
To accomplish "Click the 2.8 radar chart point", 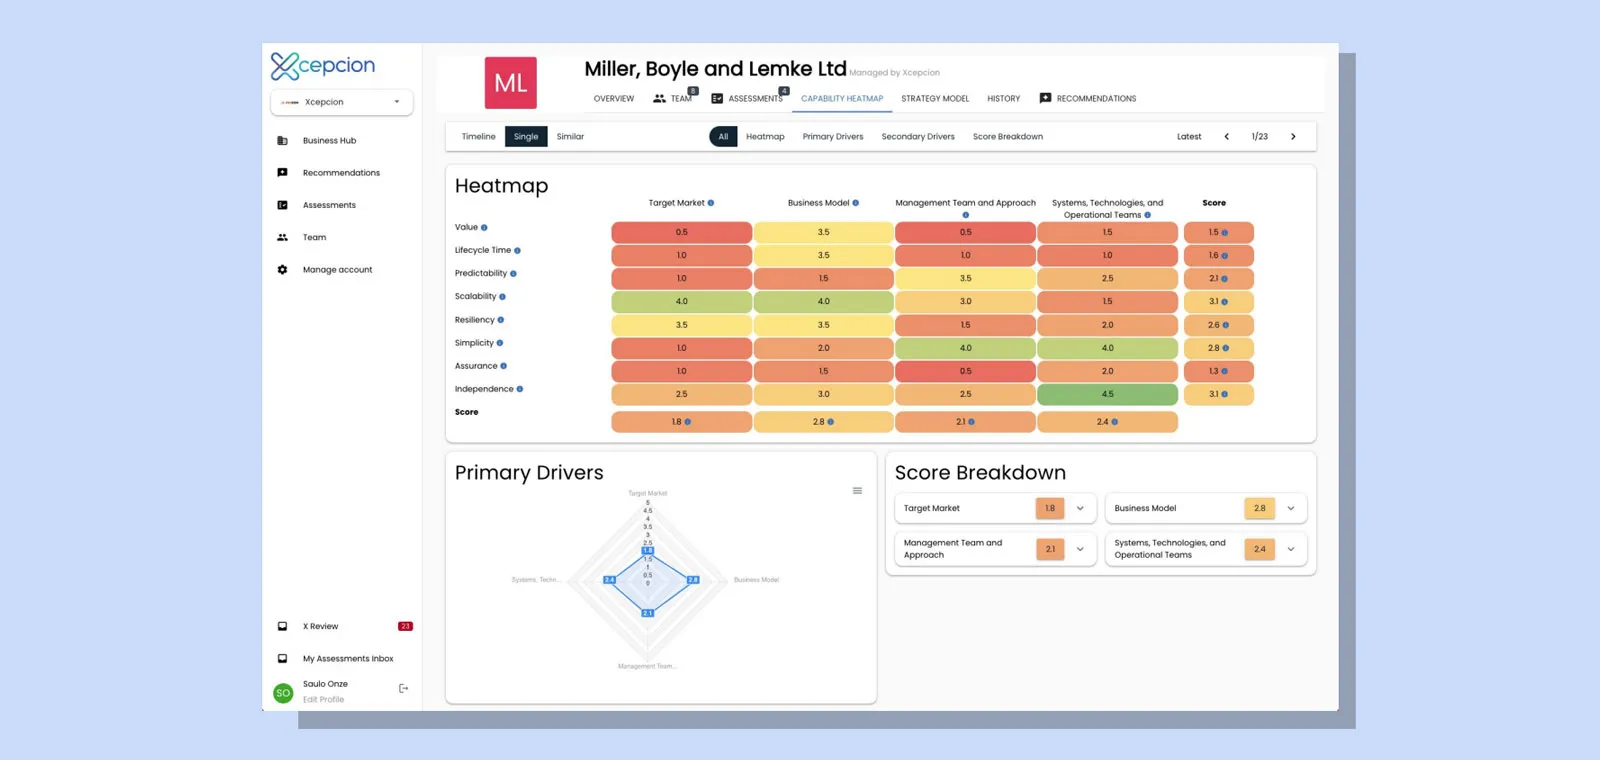I will point(693,580).
